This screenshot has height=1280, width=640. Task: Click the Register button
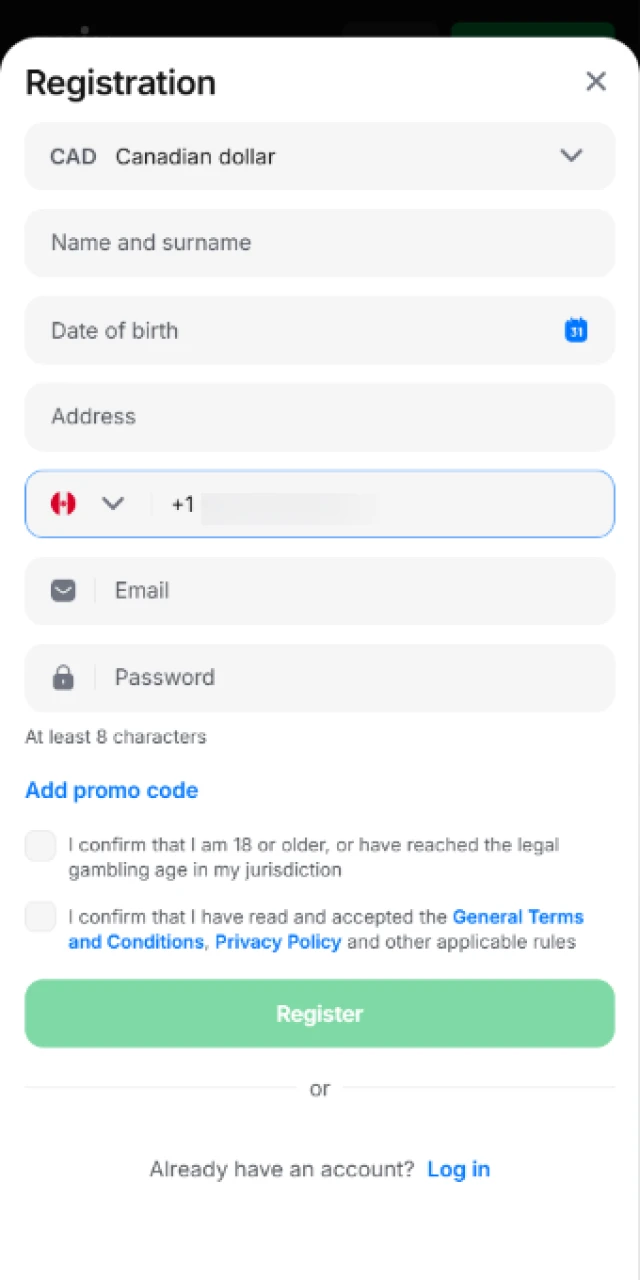pyautogui.click(x=320, y=1013)
